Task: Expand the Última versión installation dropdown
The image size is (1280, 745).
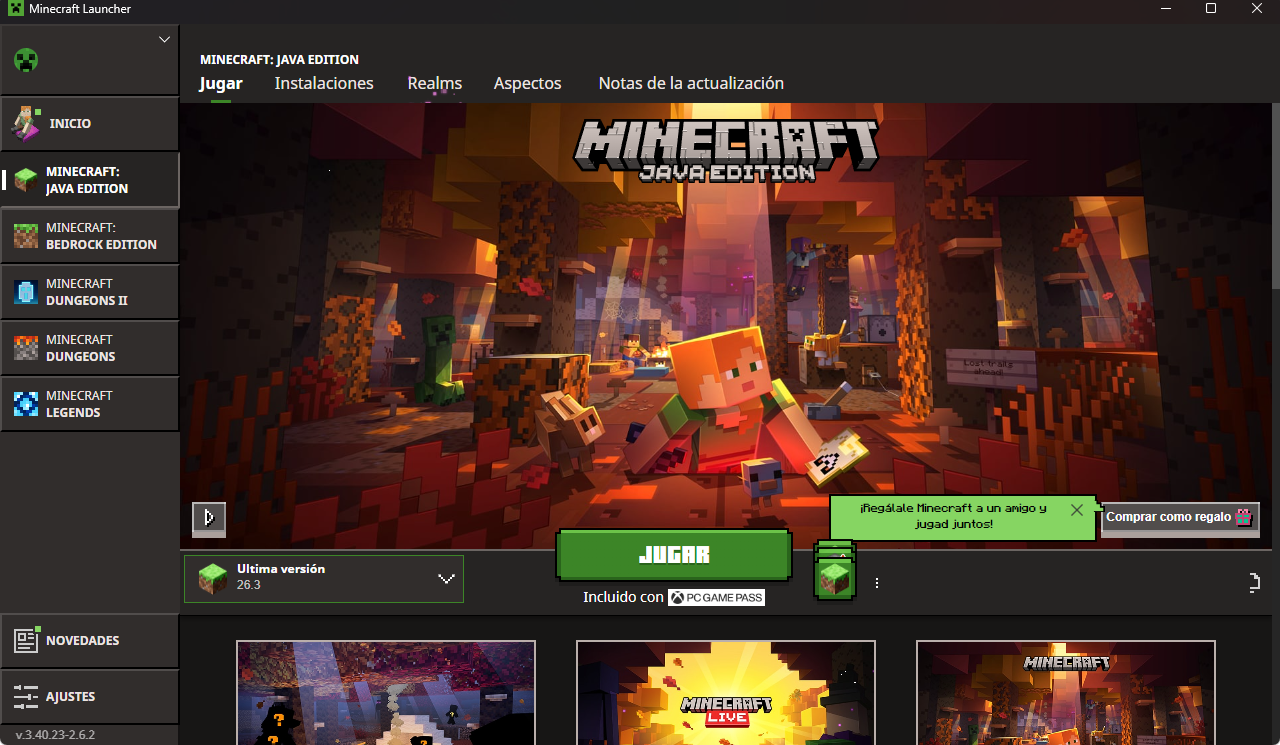Action: click(x=324, y=579)
